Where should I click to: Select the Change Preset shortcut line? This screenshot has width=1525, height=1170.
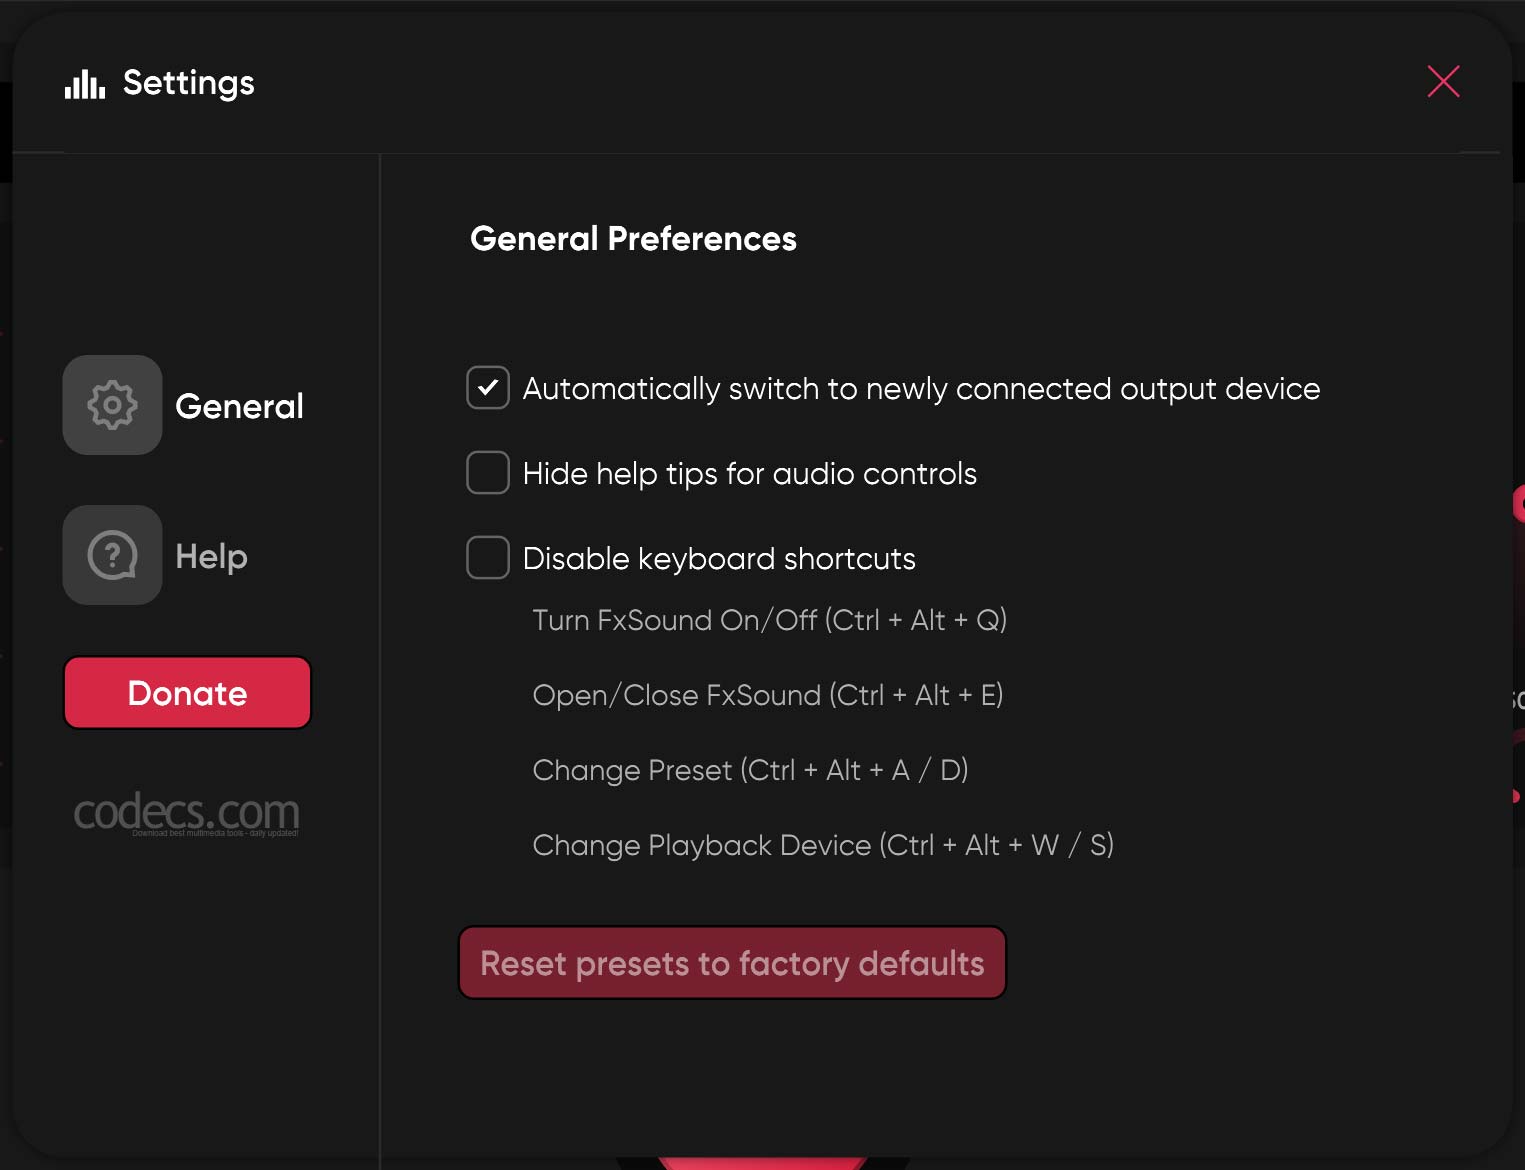point(750,770)
